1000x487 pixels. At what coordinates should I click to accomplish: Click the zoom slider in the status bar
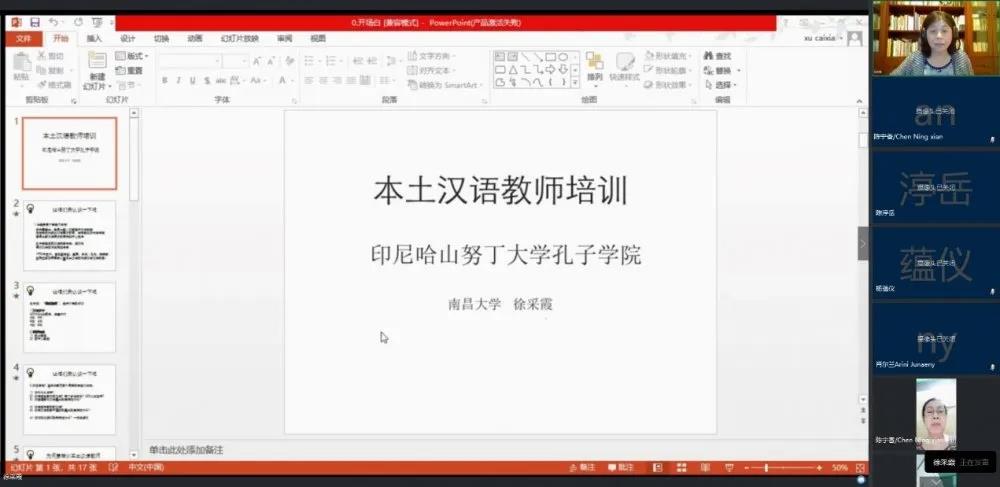click(x=784, y=468)
